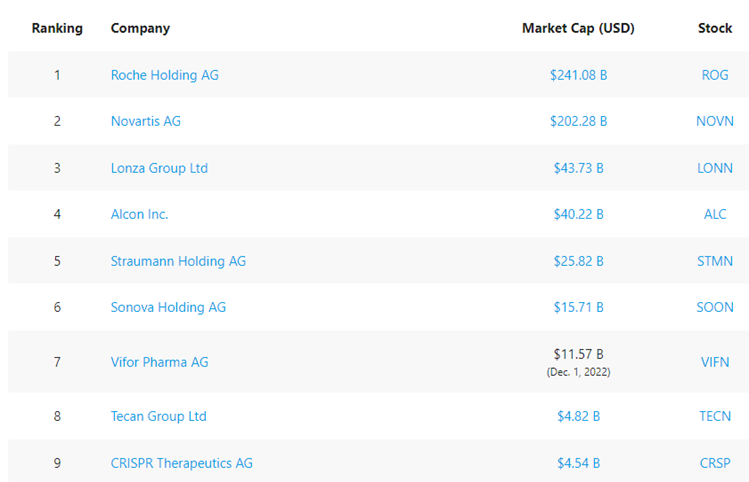Click Roche's $241.08 B market cap
Image resolution: width=749 pixels, height=482 pixels.
[578, 75]
